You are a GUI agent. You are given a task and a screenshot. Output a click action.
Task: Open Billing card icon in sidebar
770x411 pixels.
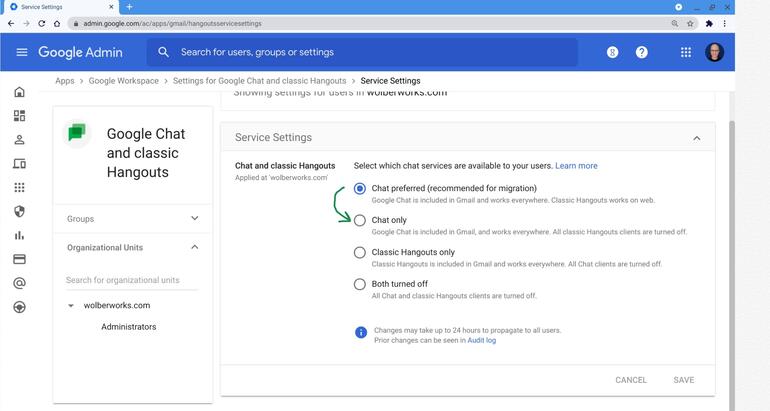(20, 259)
